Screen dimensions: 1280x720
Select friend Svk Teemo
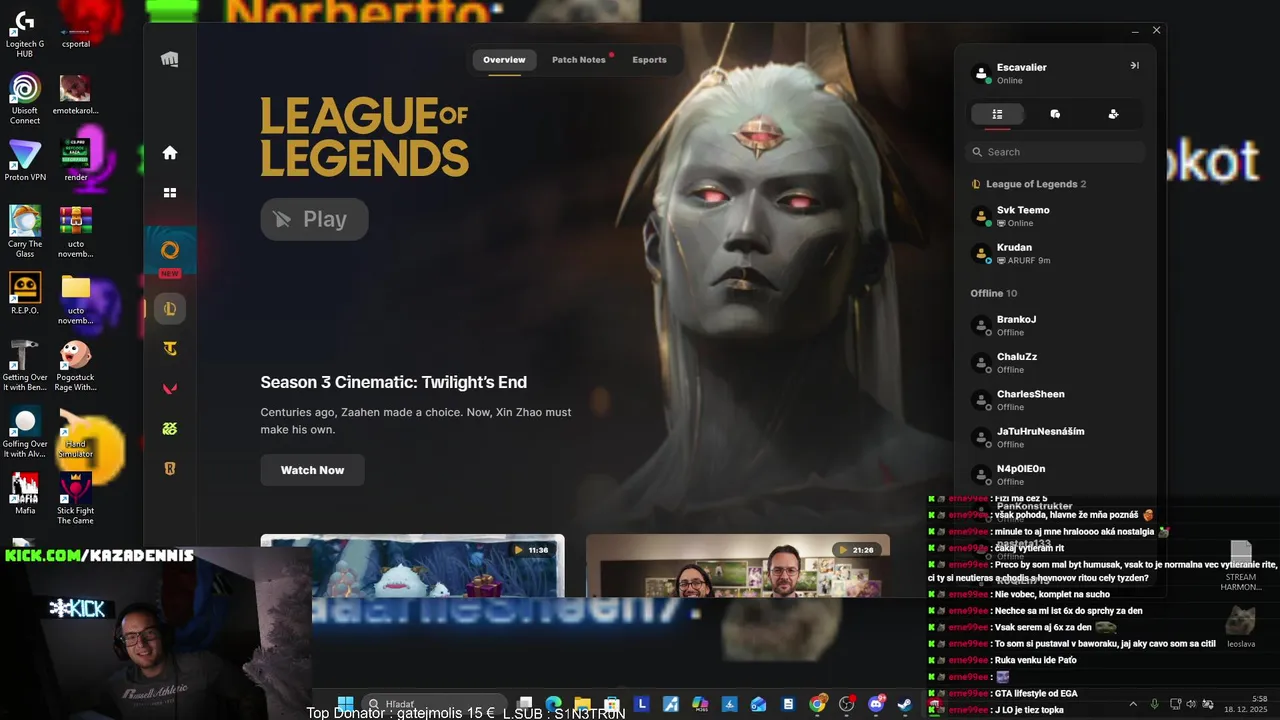coord(1056,216)
